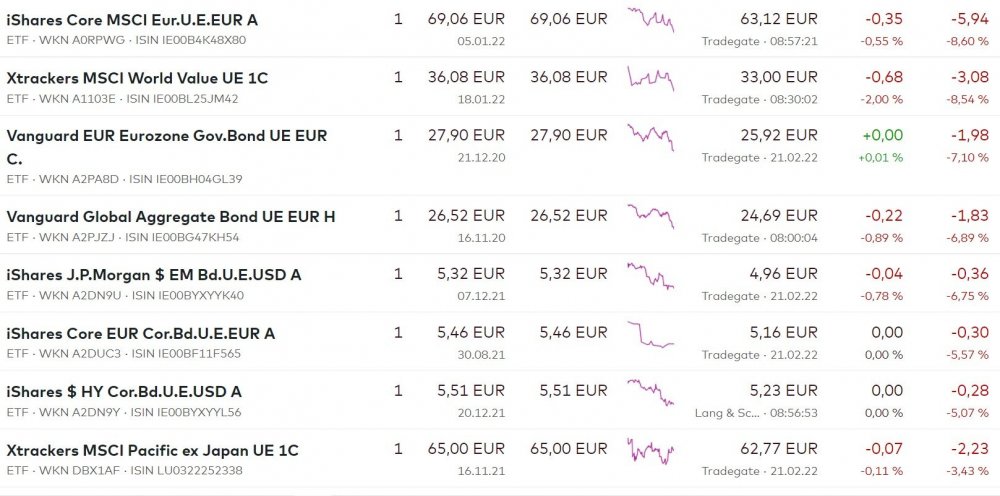Screen dimensions: 1000x496
Task: Open Vanguard Global Aggregate Bond UE EUR H
Action: (171, 216)
